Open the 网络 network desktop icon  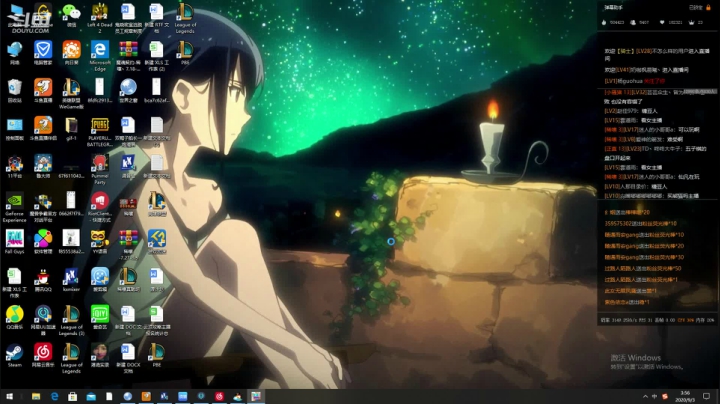click(x=14, y=53)
